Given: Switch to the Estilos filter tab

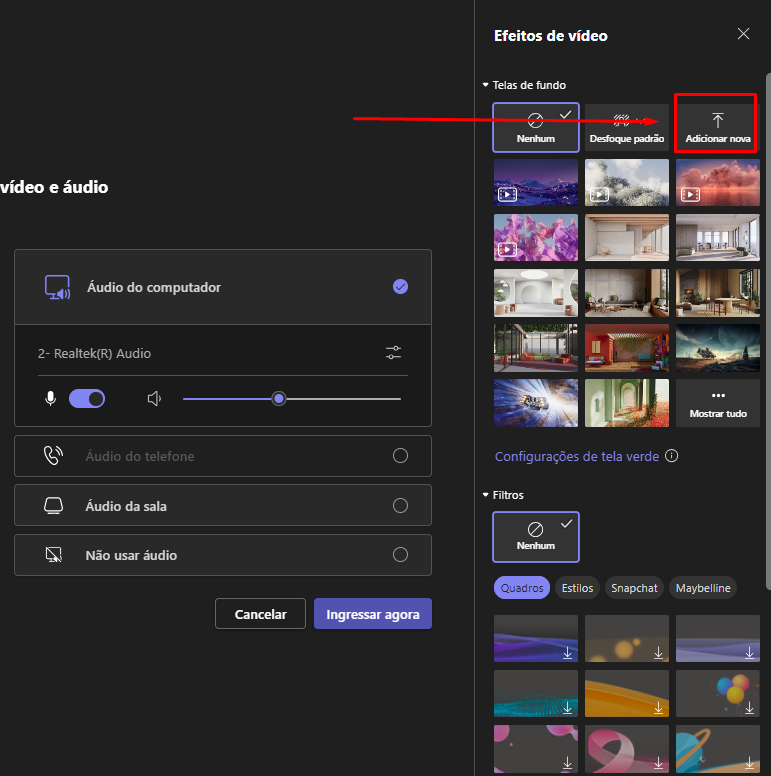Looking at the screenshot, I should [577, 588].
